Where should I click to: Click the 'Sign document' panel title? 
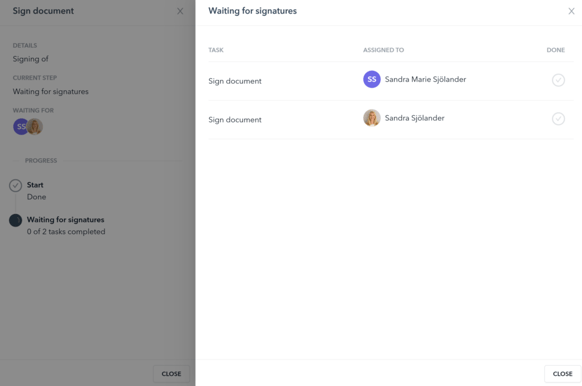43,11
